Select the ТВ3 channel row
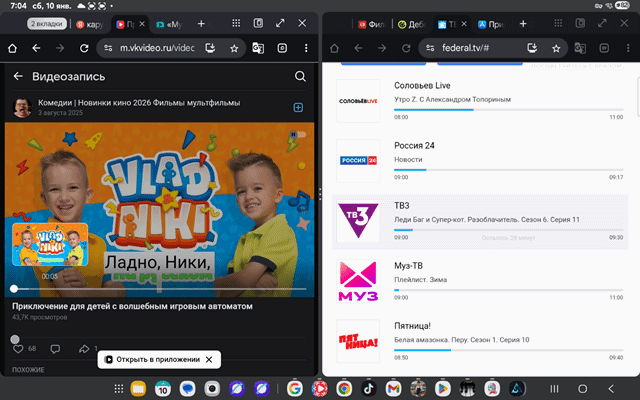This screenshot has height=400, width=640. coord(480,220)
